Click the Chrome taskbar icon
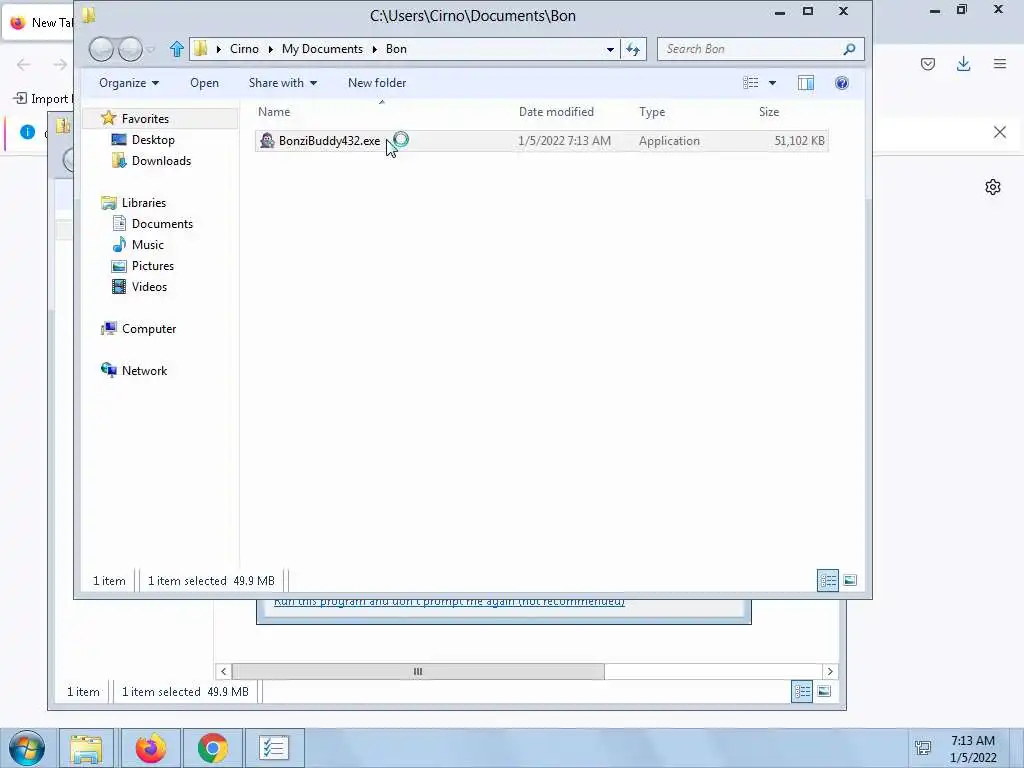This screenshot has height=768, width=1024. tap(213, 748)
